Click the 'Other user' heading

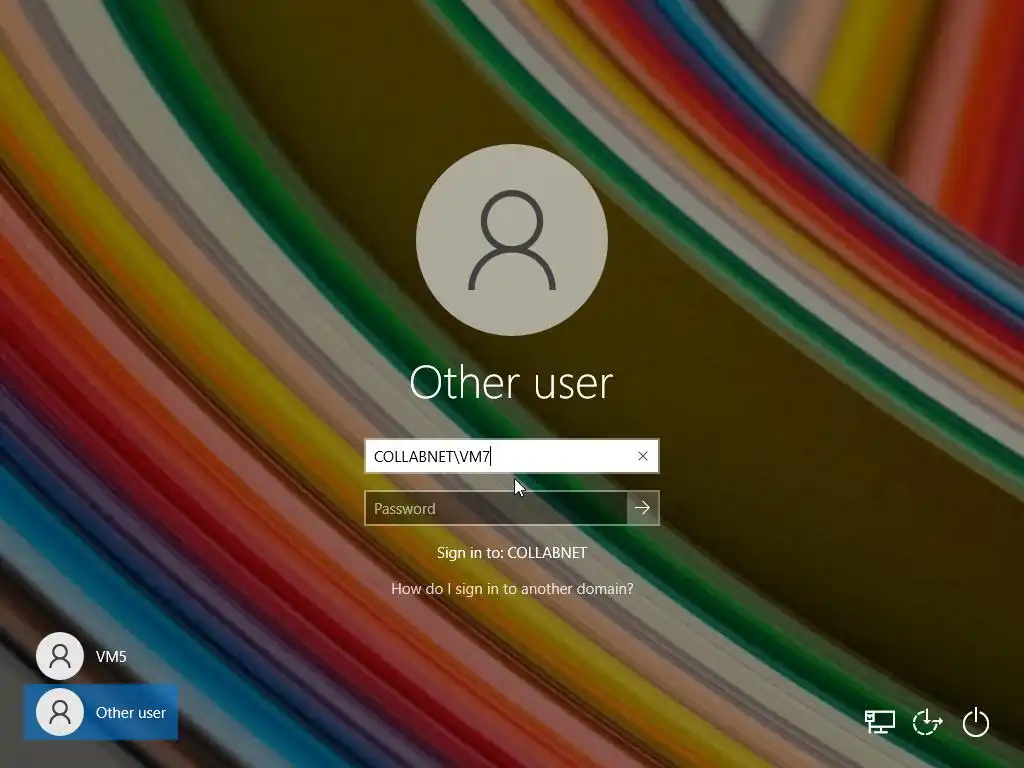pos(511,382)
